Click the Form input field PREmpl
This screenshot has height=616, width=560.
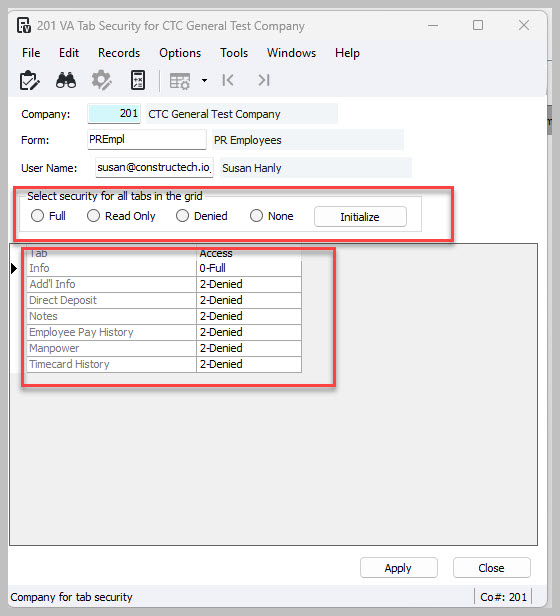[147, 139]
